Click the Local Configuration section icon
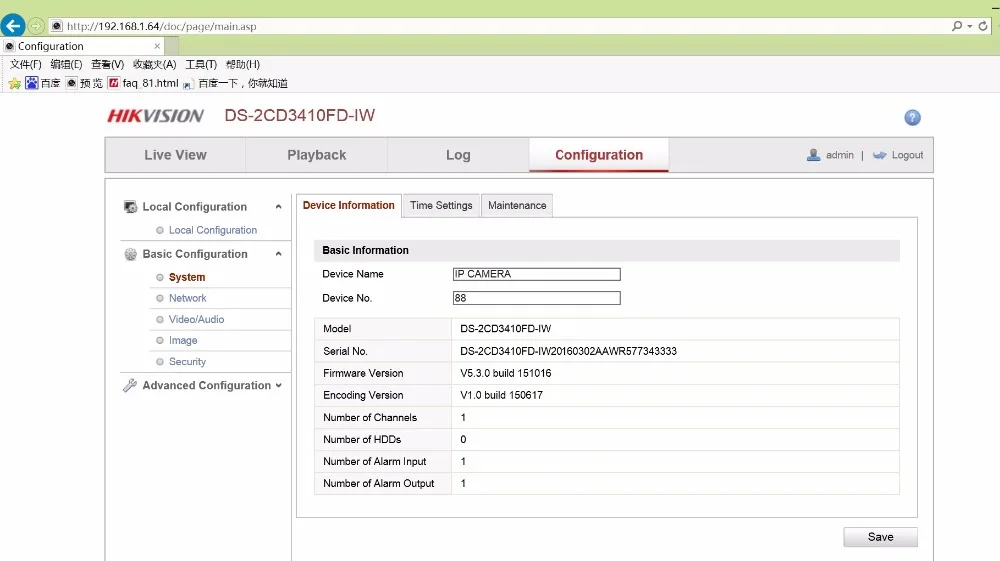This screenshot has height=561, width=1000. 131,207
